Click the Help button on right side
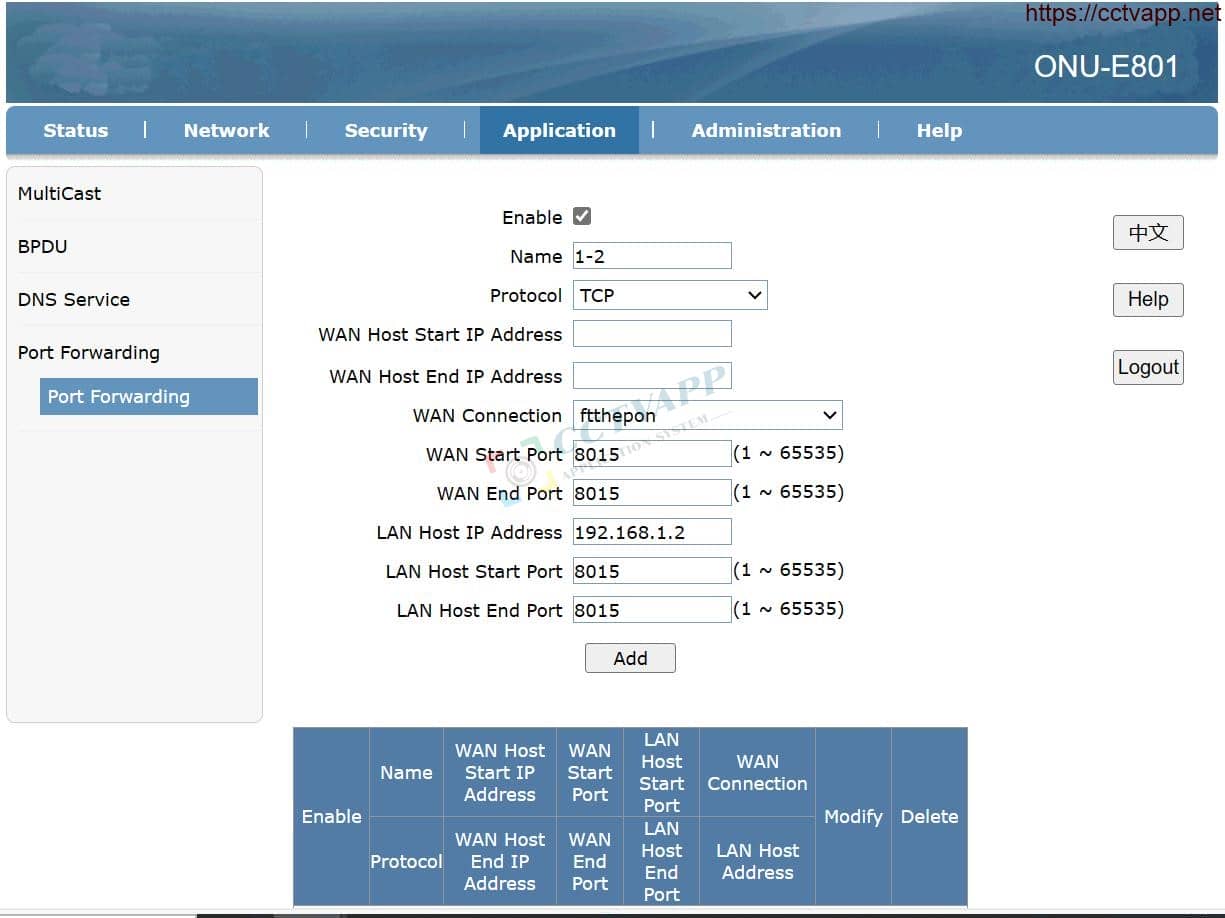 (1148, 299)
